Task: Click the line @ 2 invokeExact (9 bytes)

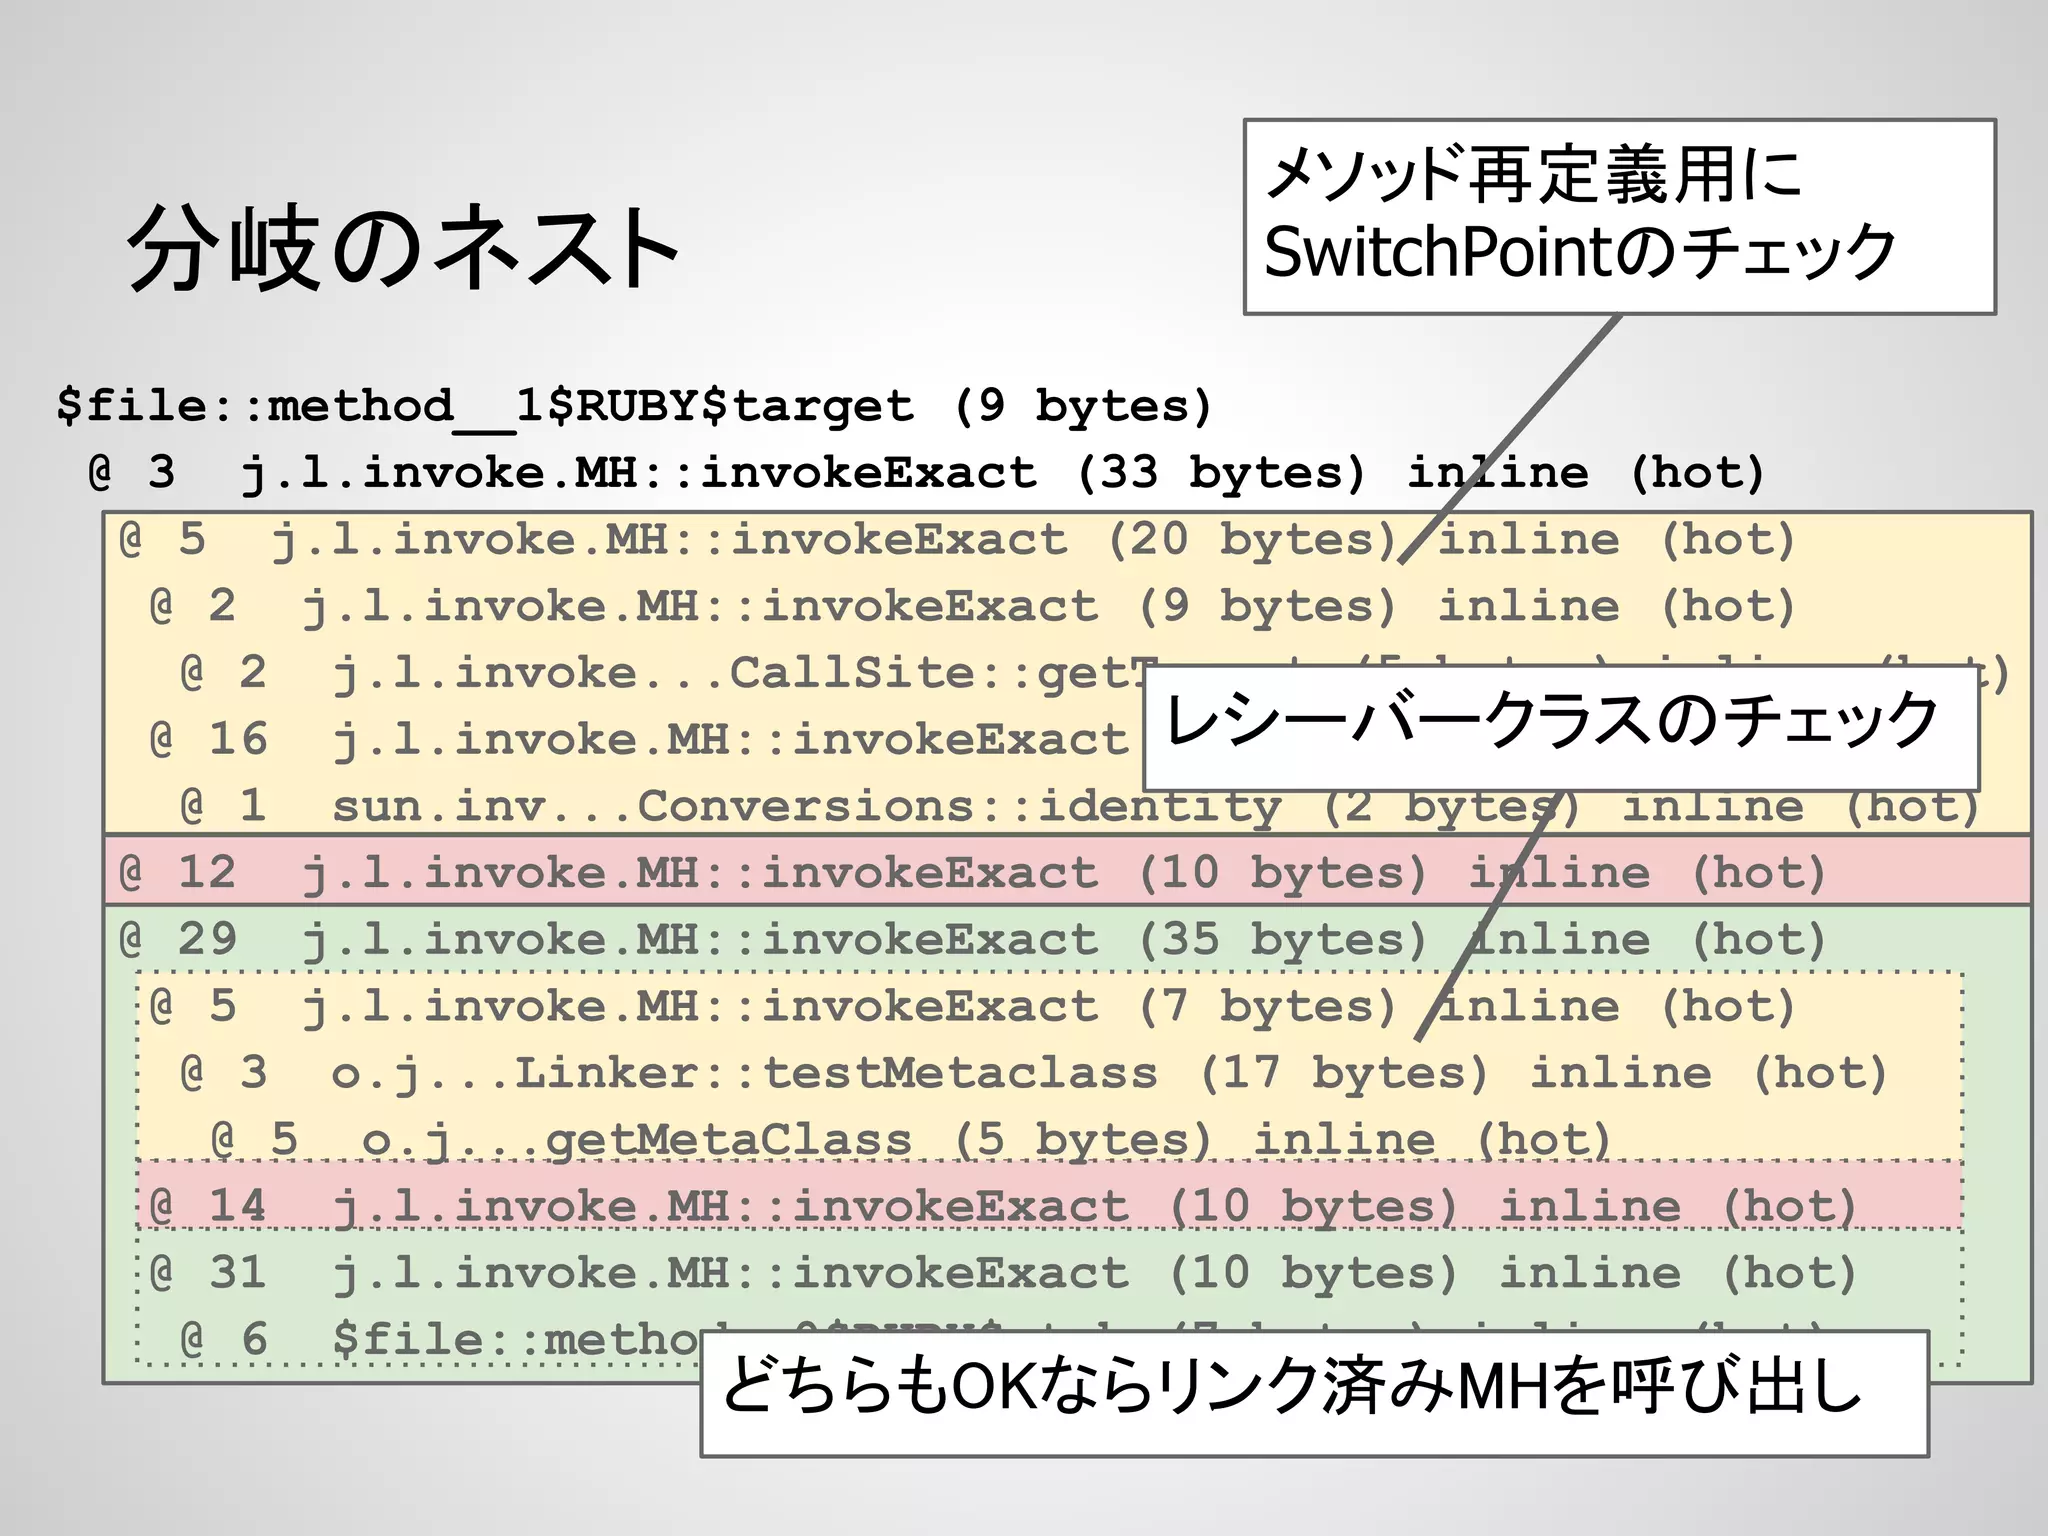Action: (972, 607)
